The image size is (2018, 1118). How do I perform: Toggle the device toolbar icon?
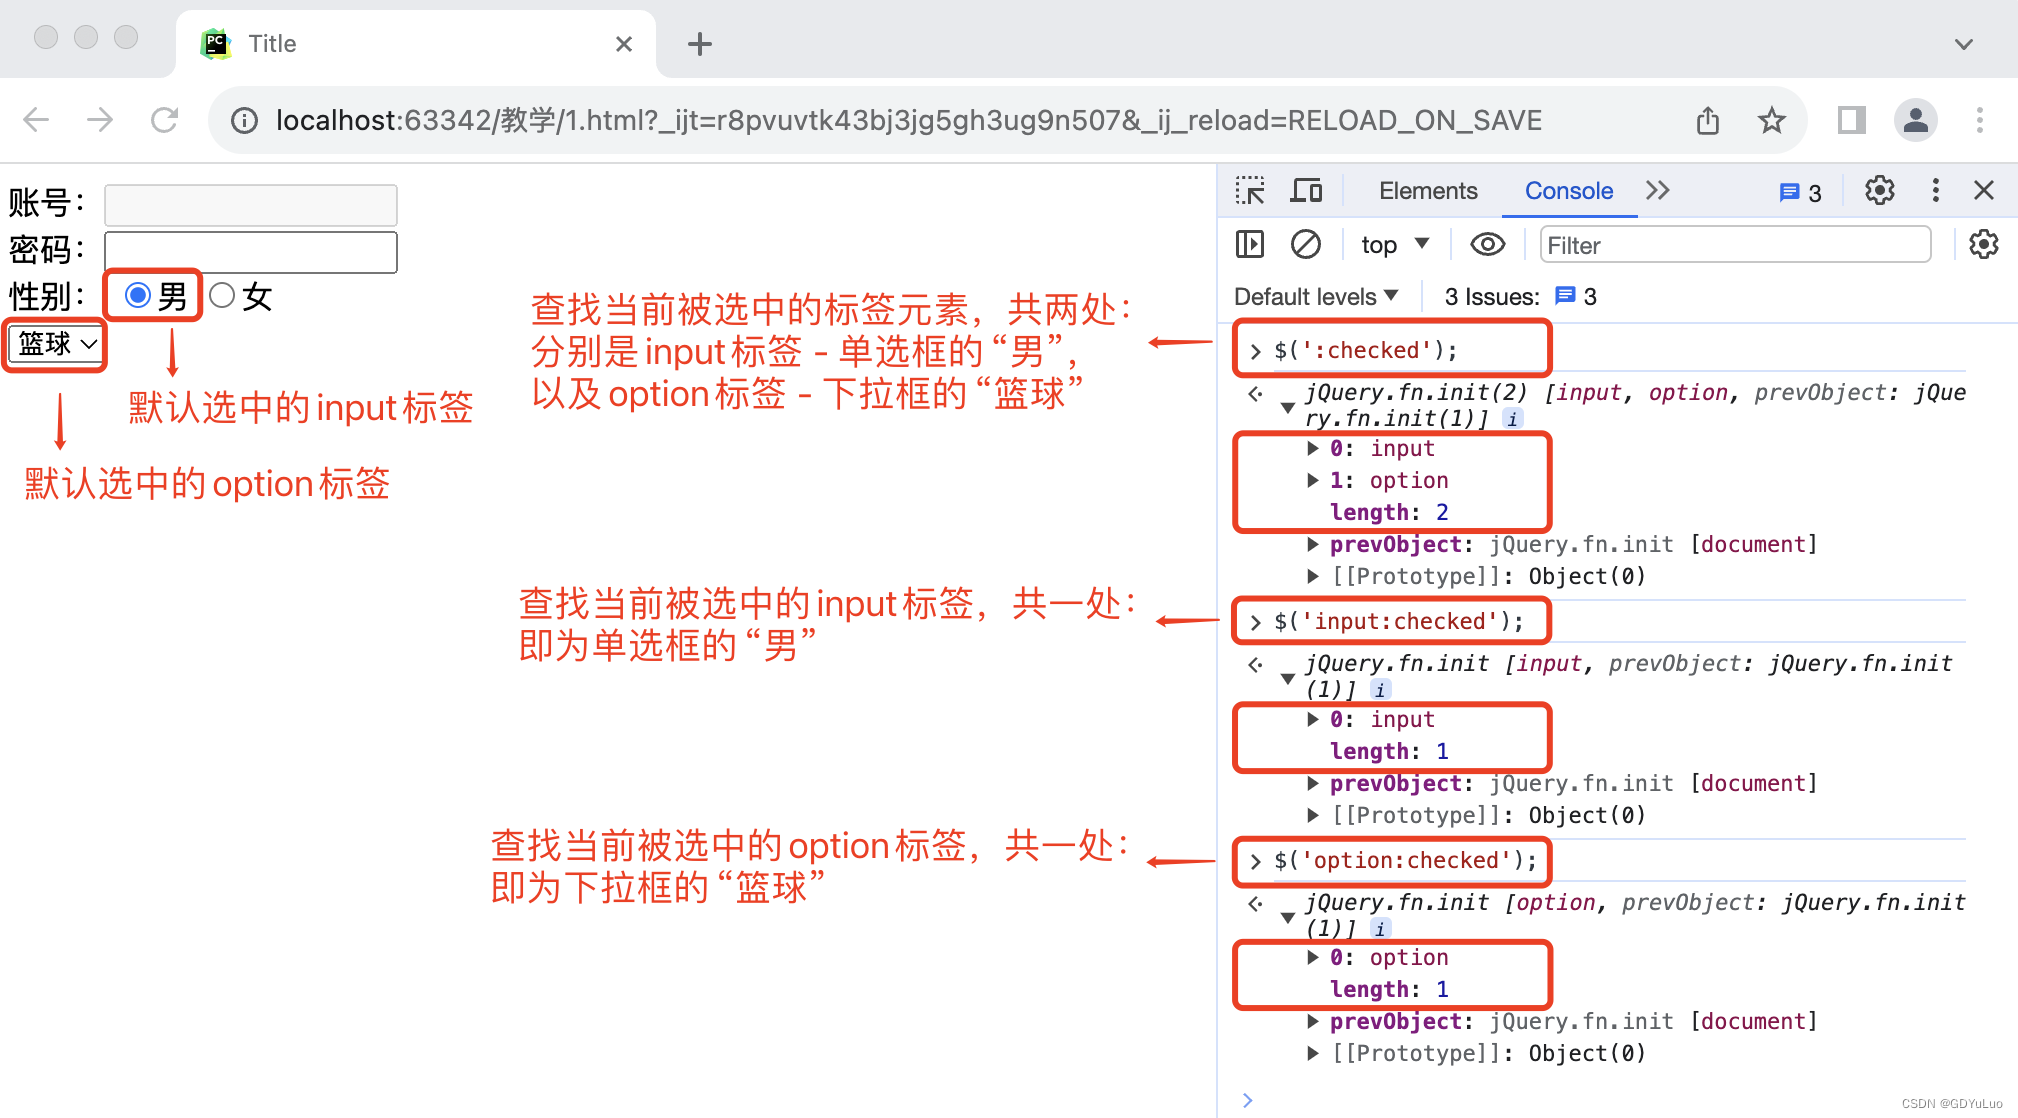point(1306,191)
